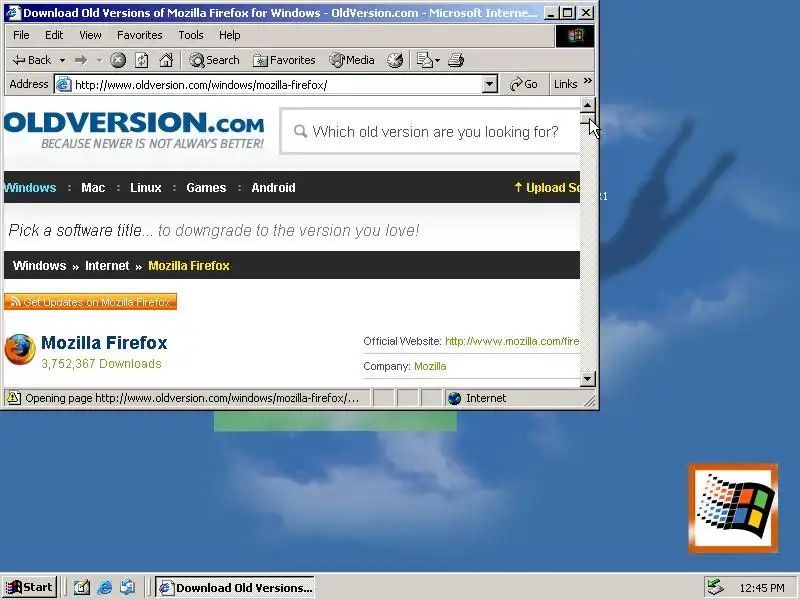Viewport: 800px width, 600px height.
Task: Click the Forward arrow toolbar icon
Action: coord(81,60)
